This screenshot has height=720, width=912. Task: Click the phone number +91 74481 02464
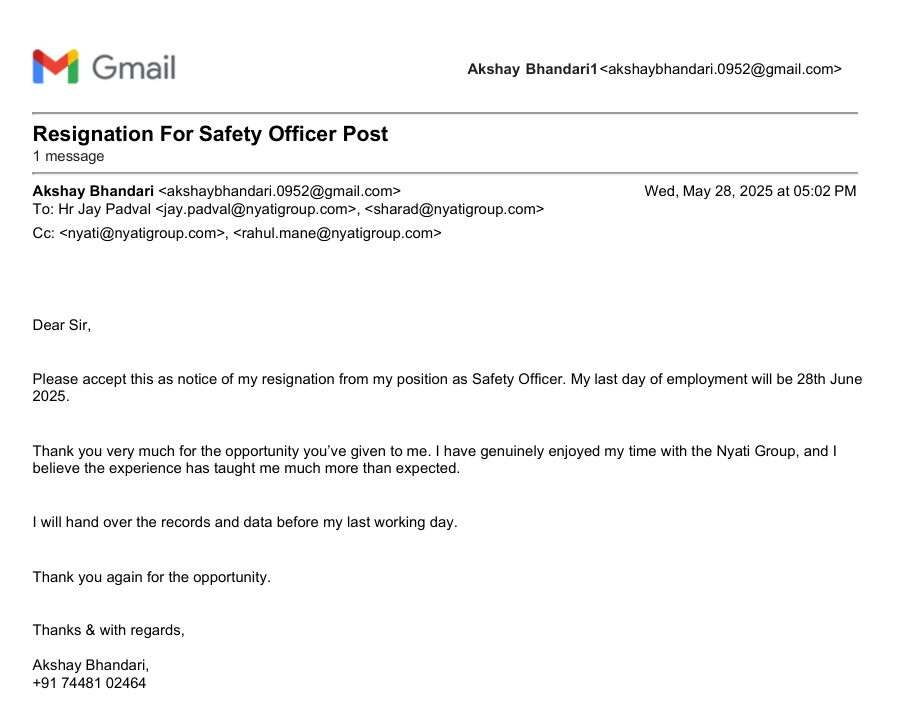click(89, 683)
